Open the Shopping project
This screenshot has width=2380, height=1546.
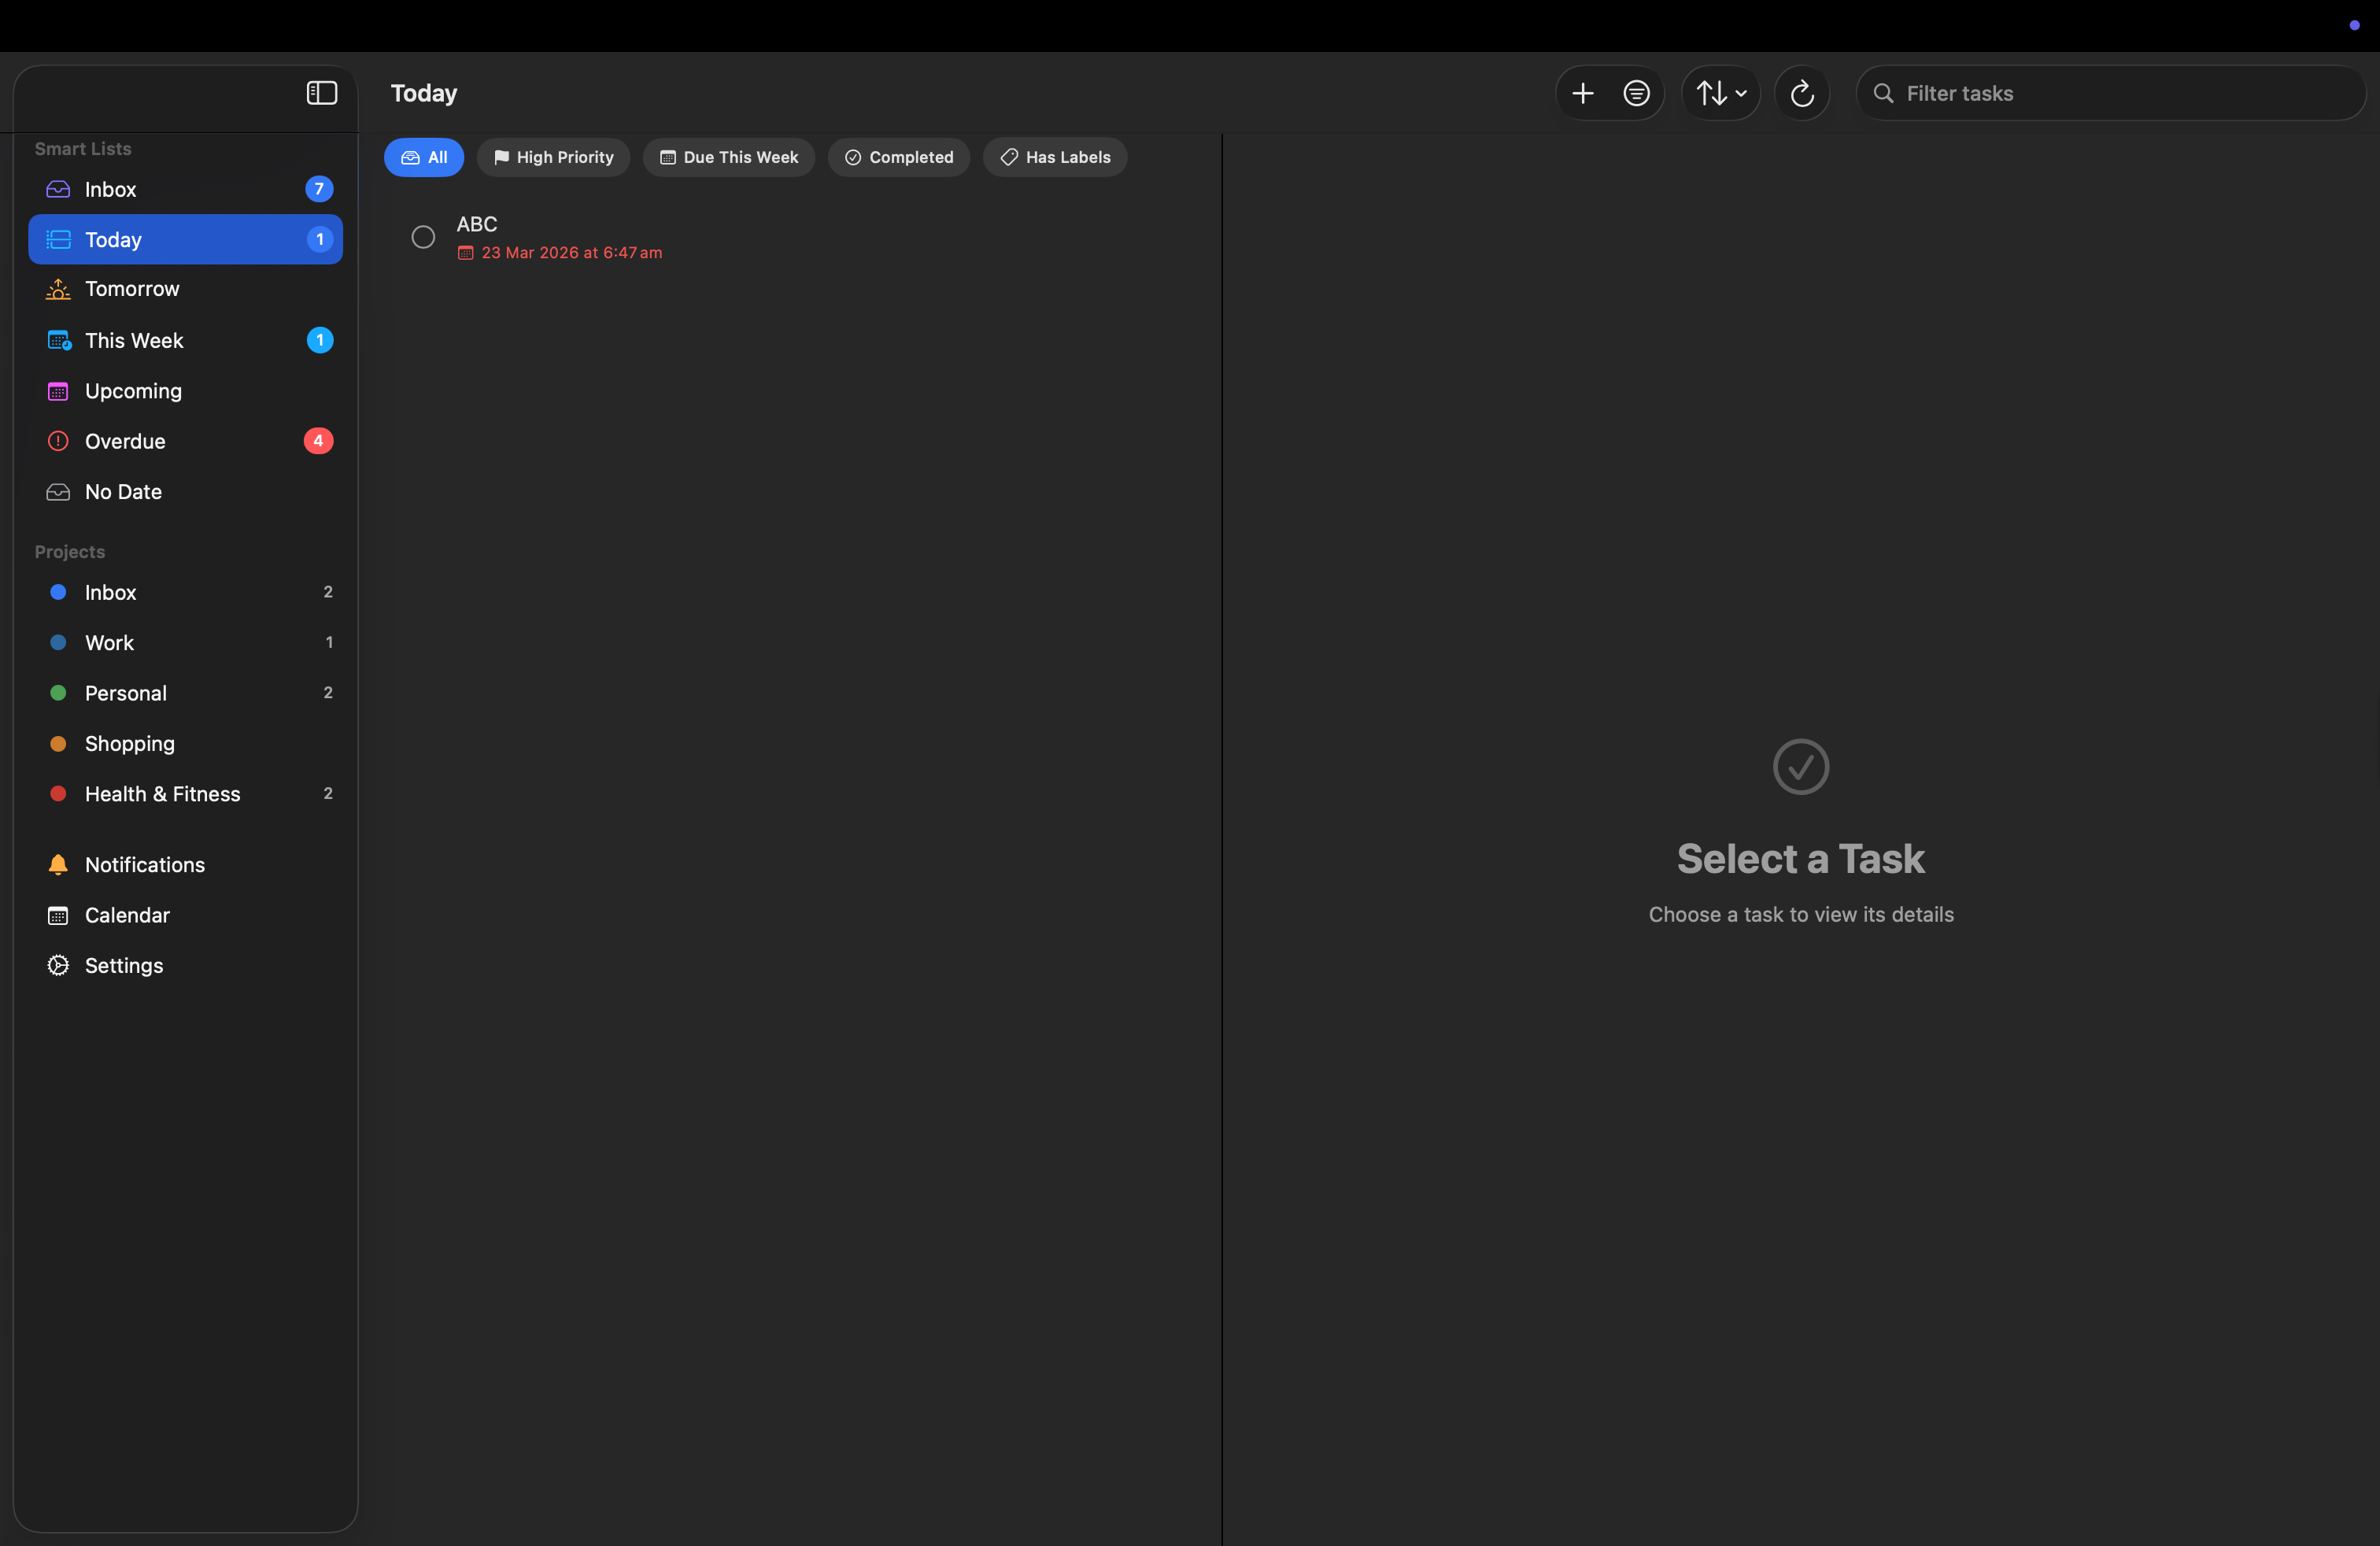[x=185, y=744]
